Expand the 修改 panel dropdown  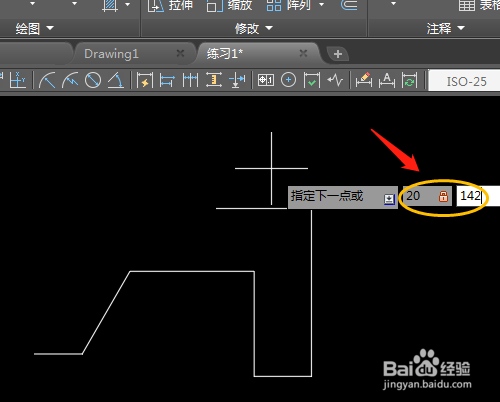(x=269, y=28)
